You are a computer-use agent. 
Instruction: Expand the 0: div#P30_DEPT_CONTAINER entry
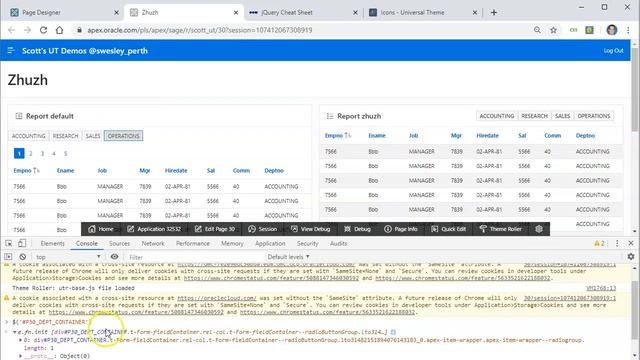click(x=20, y=340)
